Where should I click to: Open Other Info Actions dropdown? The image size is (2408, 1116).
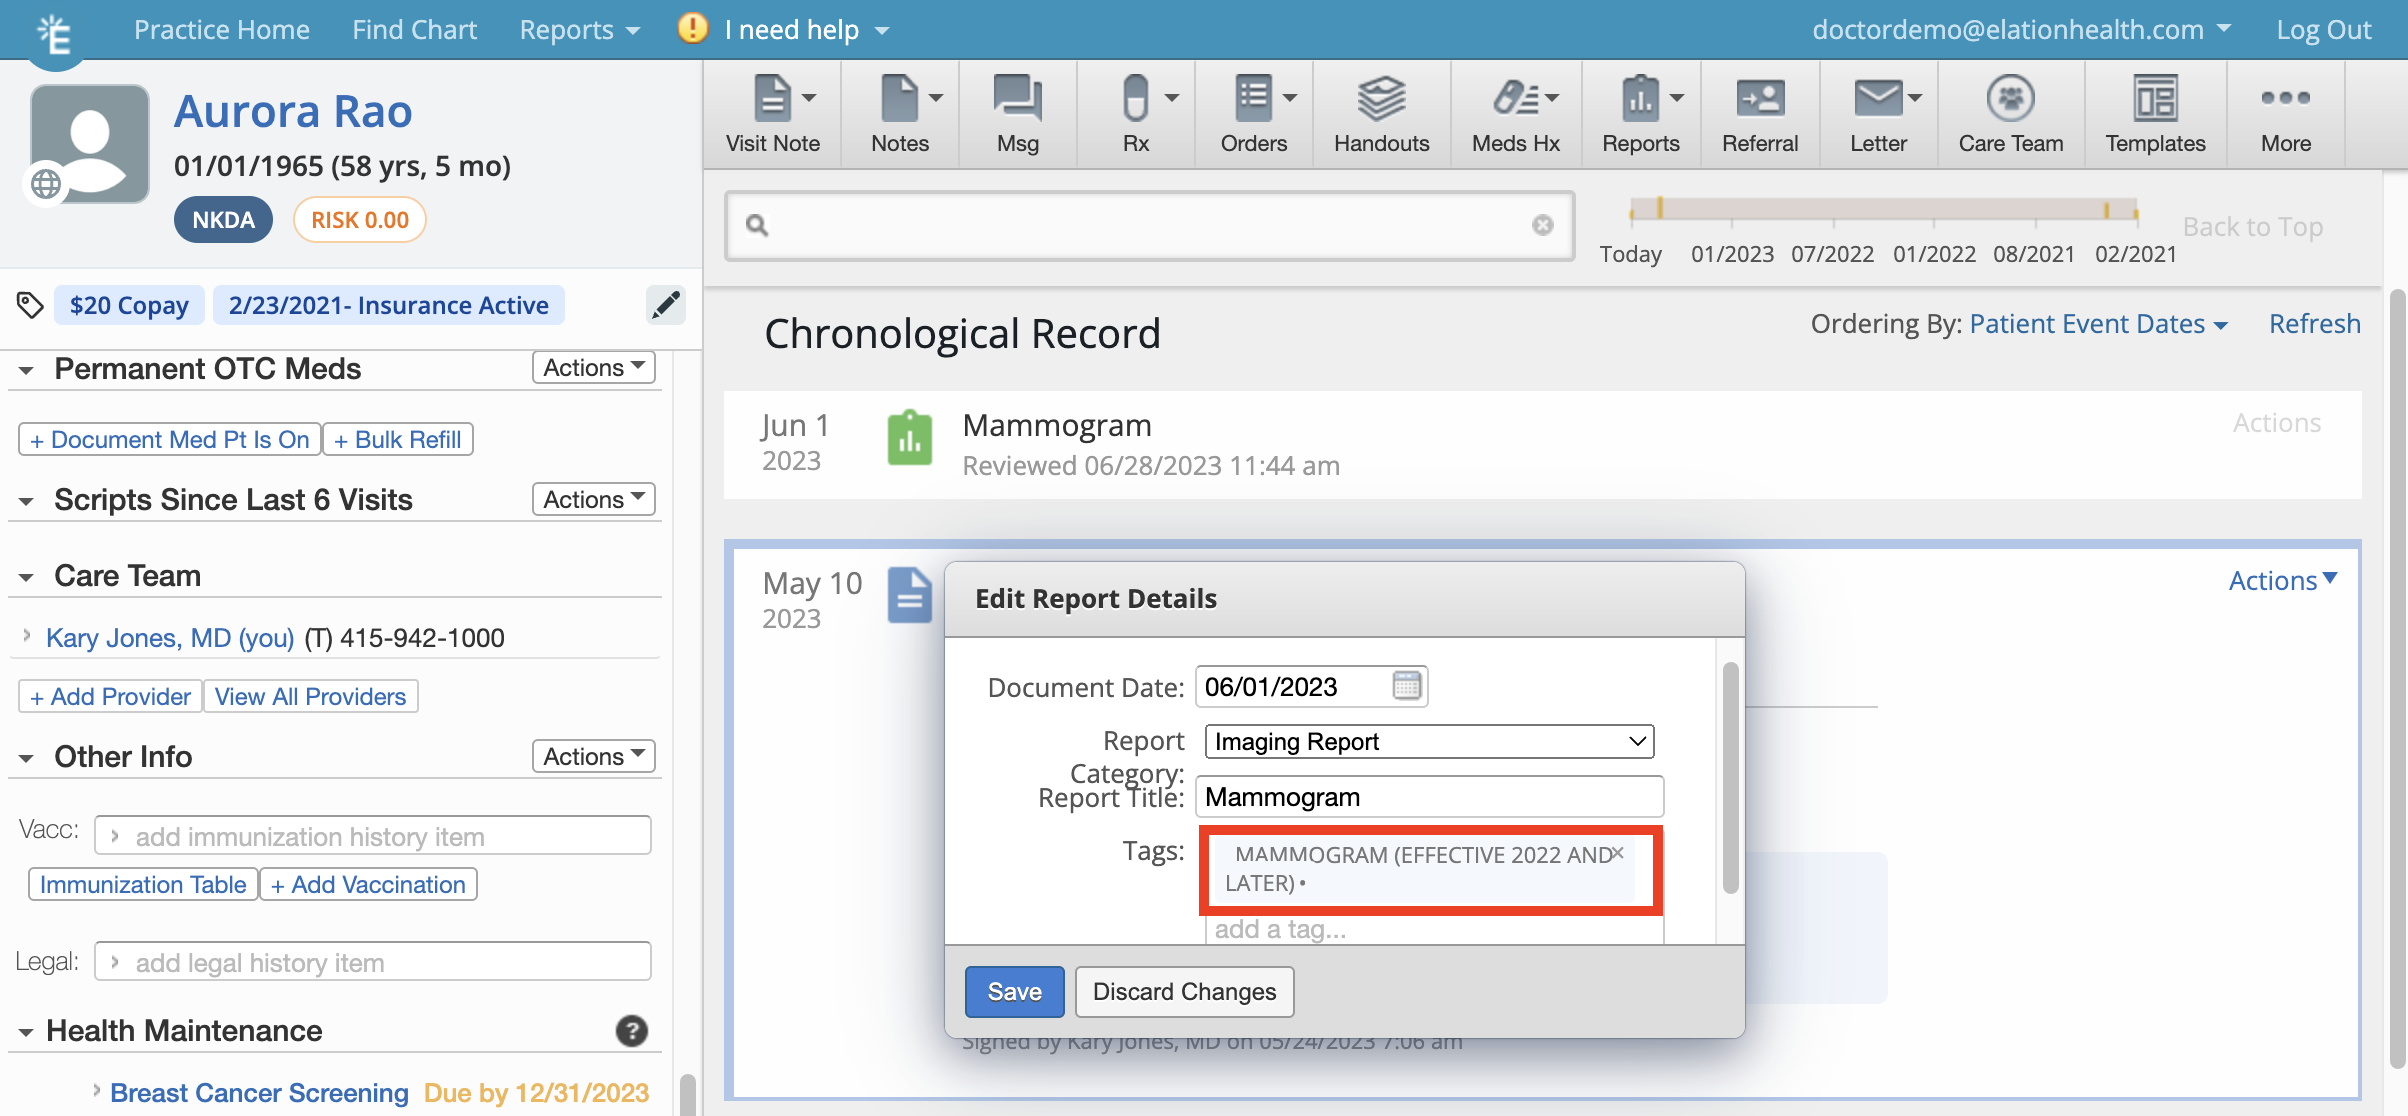tap(593, 757)
